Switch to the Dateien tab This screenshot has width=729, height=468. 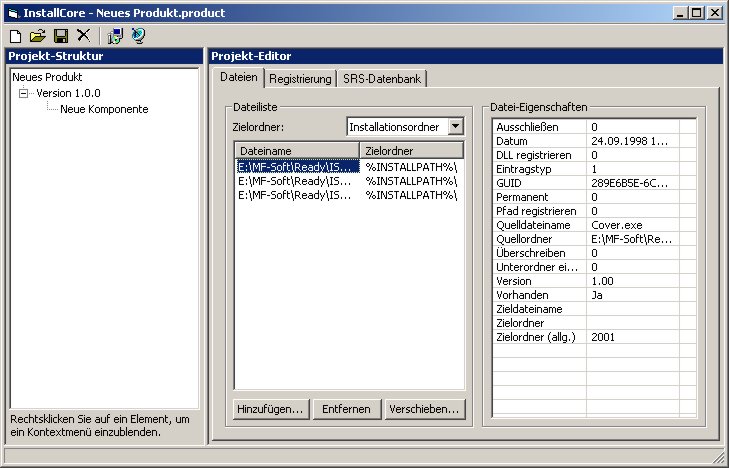pyautogui.click(x=239, y=77)
